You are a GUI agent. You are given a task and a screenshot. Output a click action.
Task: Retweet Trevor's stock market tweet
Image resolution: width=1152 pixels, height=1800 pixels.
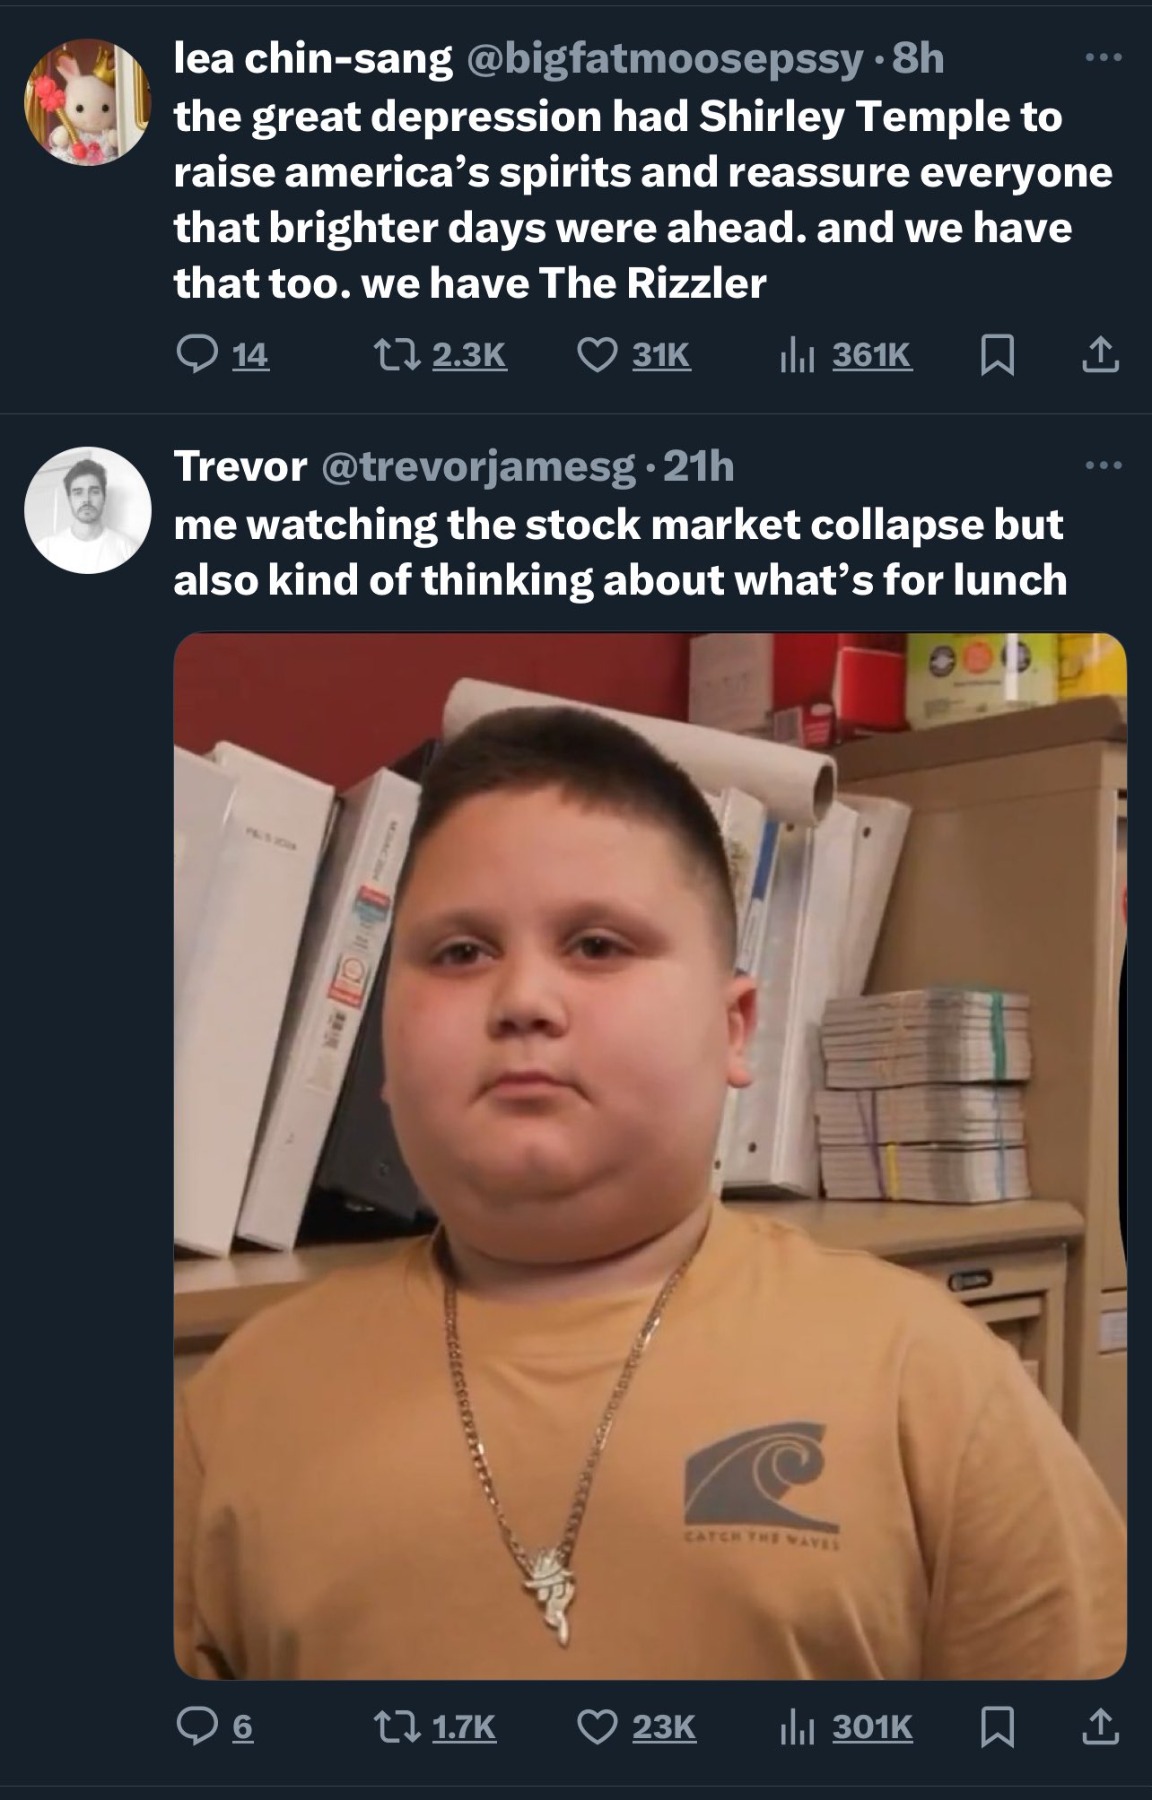(434, 1727)
